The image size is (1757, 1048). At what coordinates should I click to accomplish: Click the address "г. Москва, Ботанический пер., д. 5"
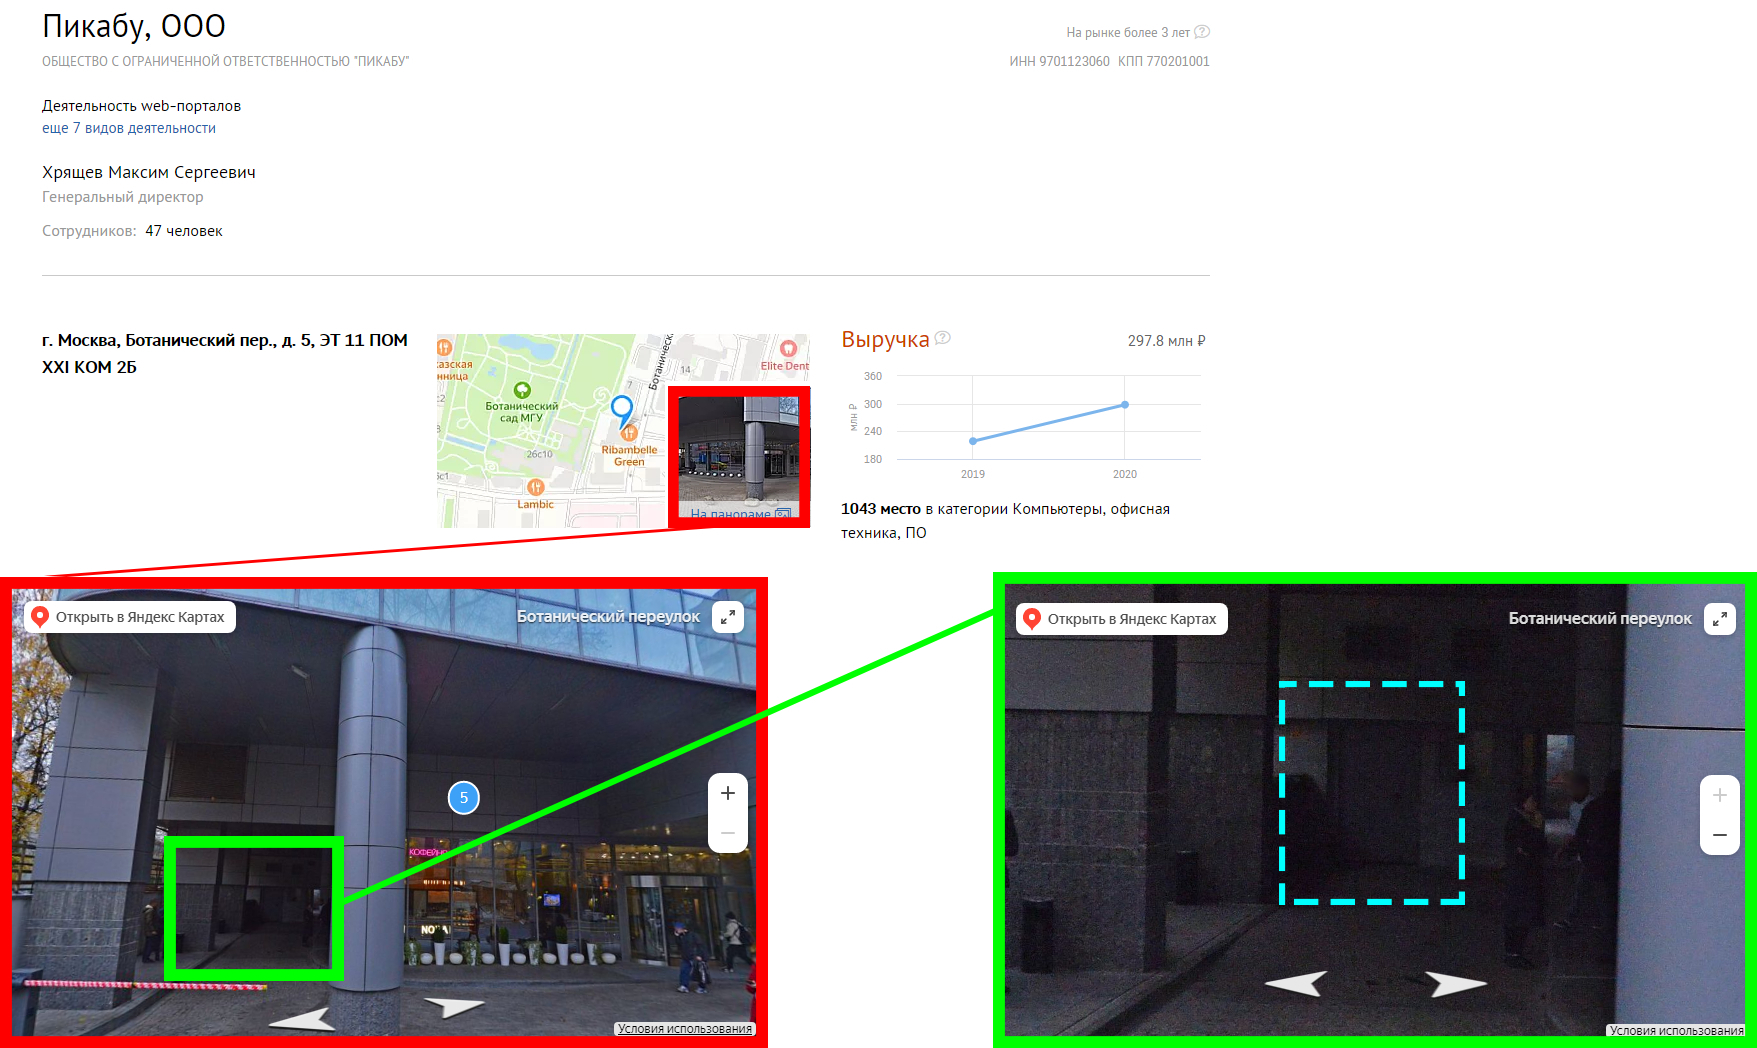click(x=168, y=340)
